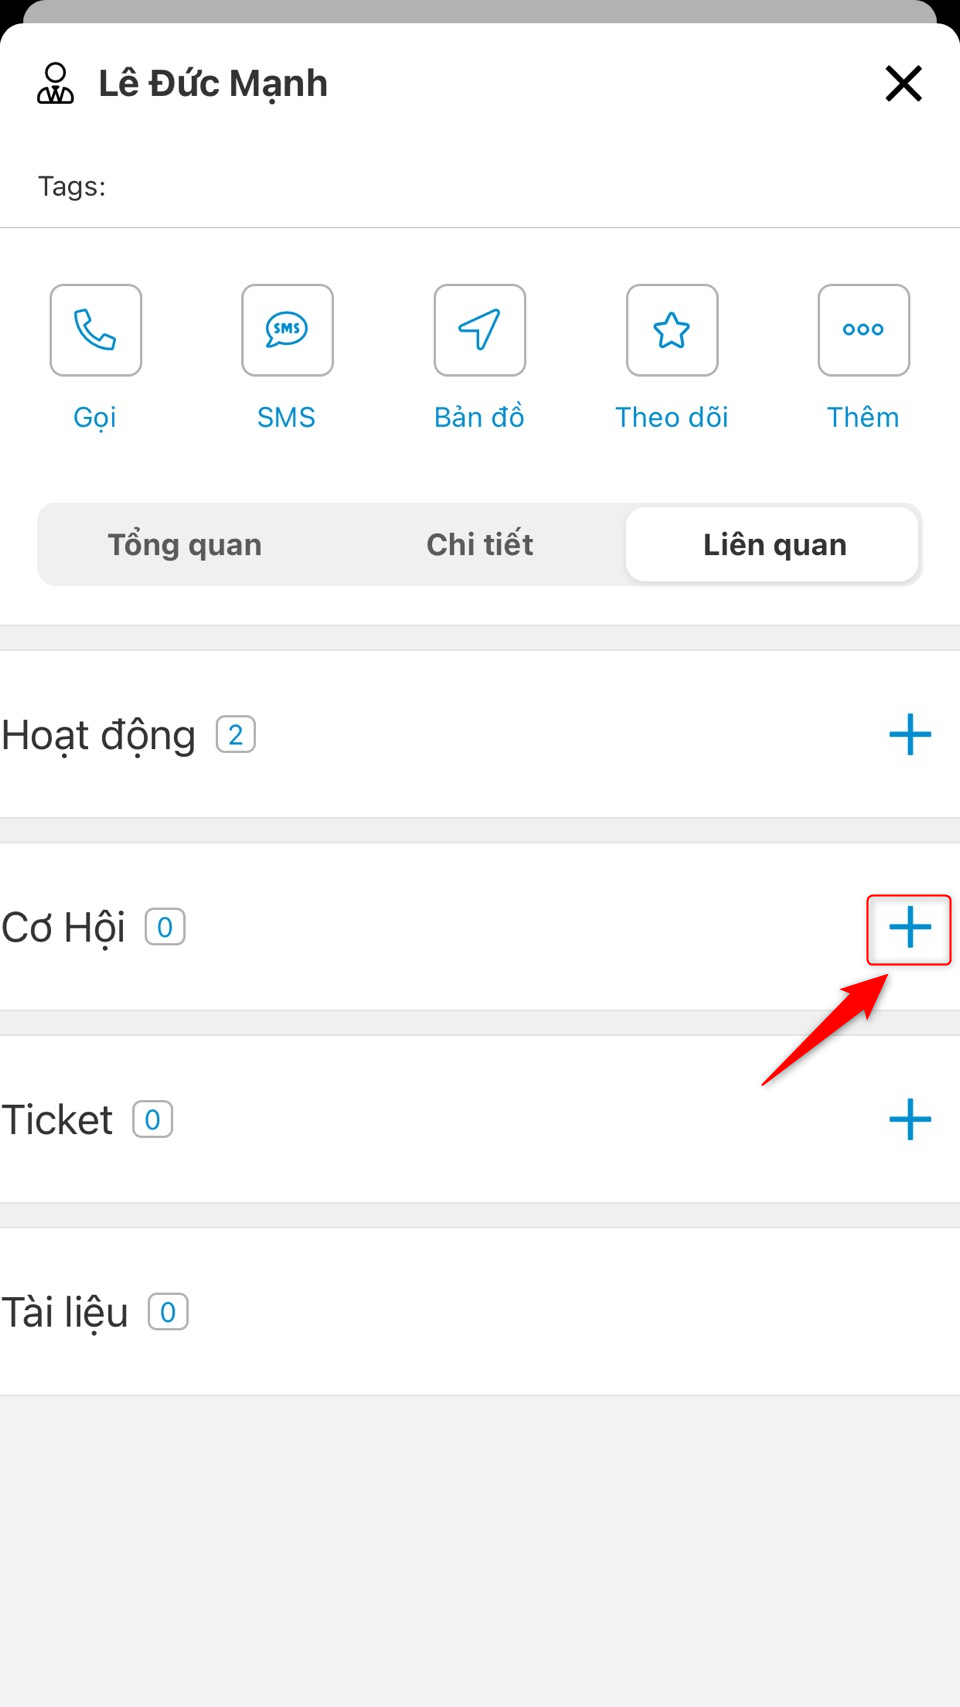The width and height of the screenshot is (960, 1707).
Task: Switch to the Tổng quan tab
Action: pyautogui.click(x=185, y=545)
